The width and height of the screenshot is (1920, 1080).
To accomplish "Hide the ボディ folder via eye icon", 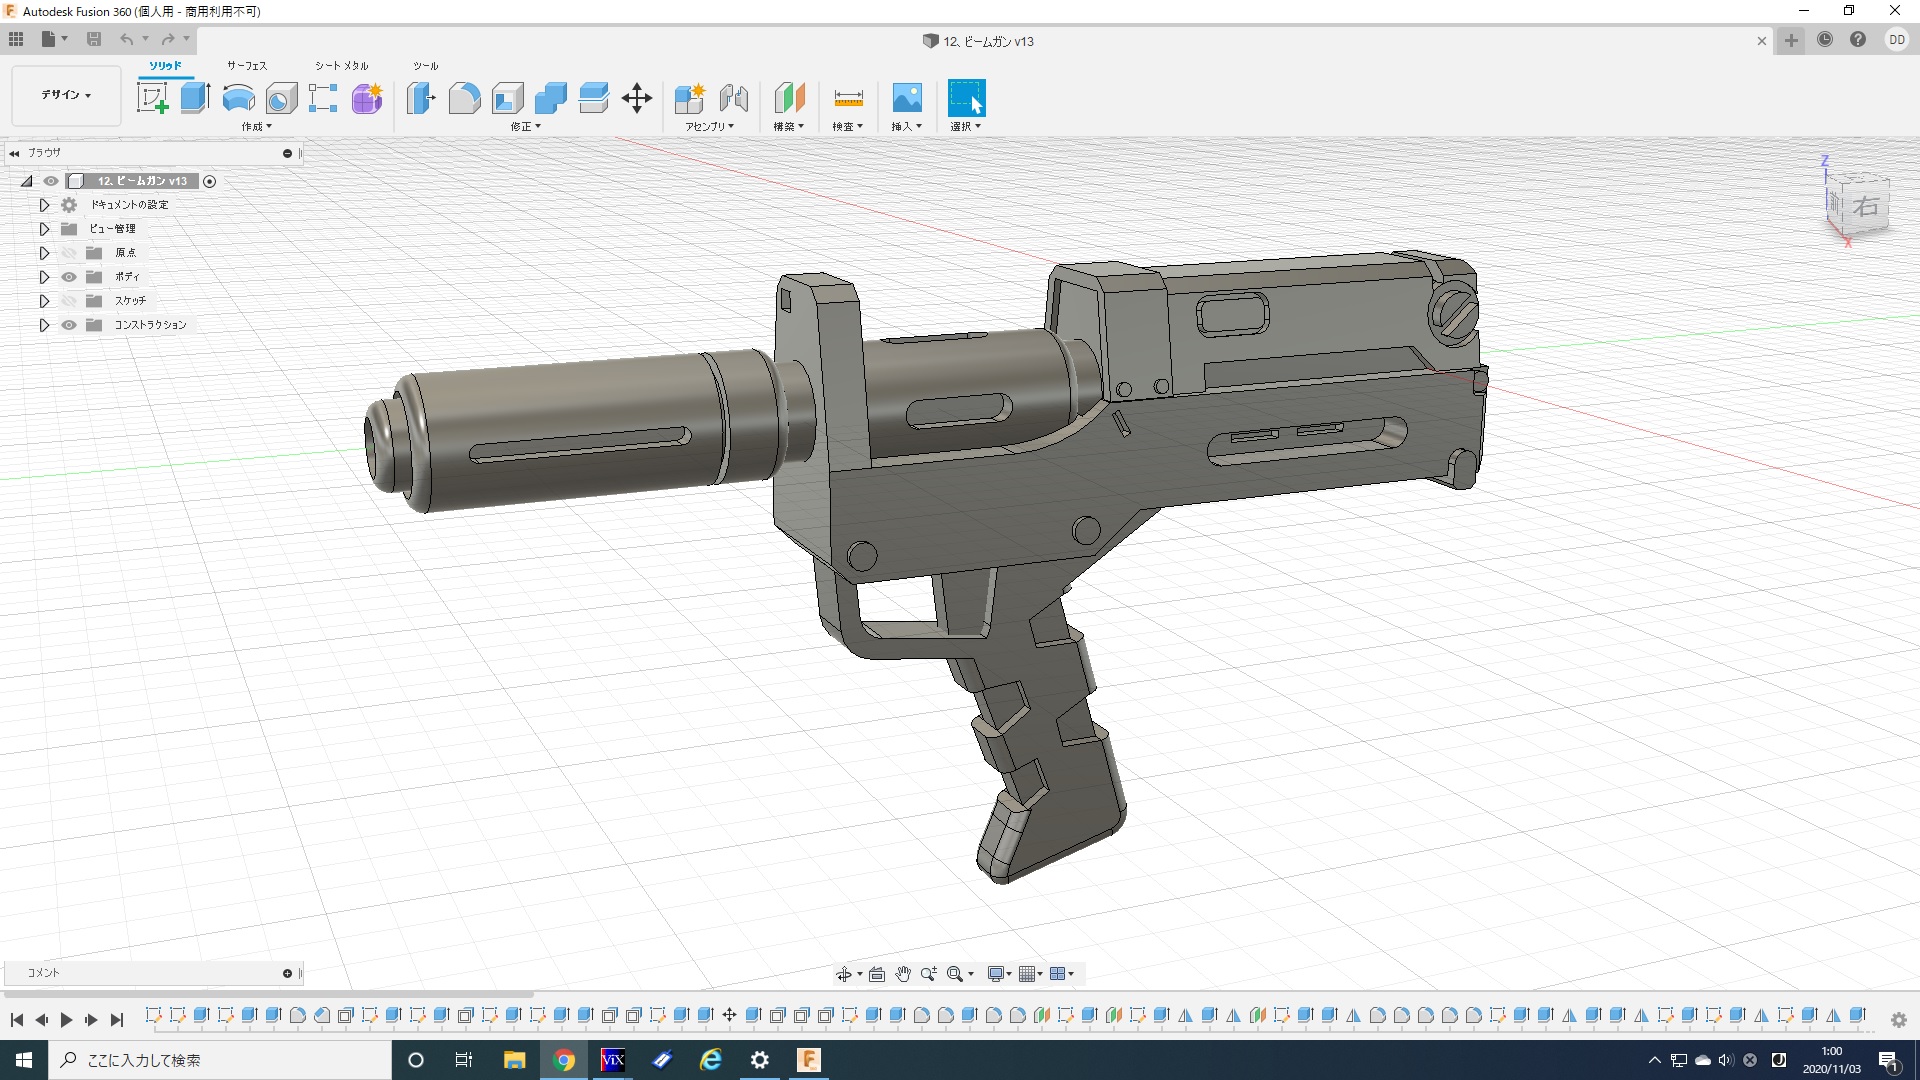I will 69,277.
